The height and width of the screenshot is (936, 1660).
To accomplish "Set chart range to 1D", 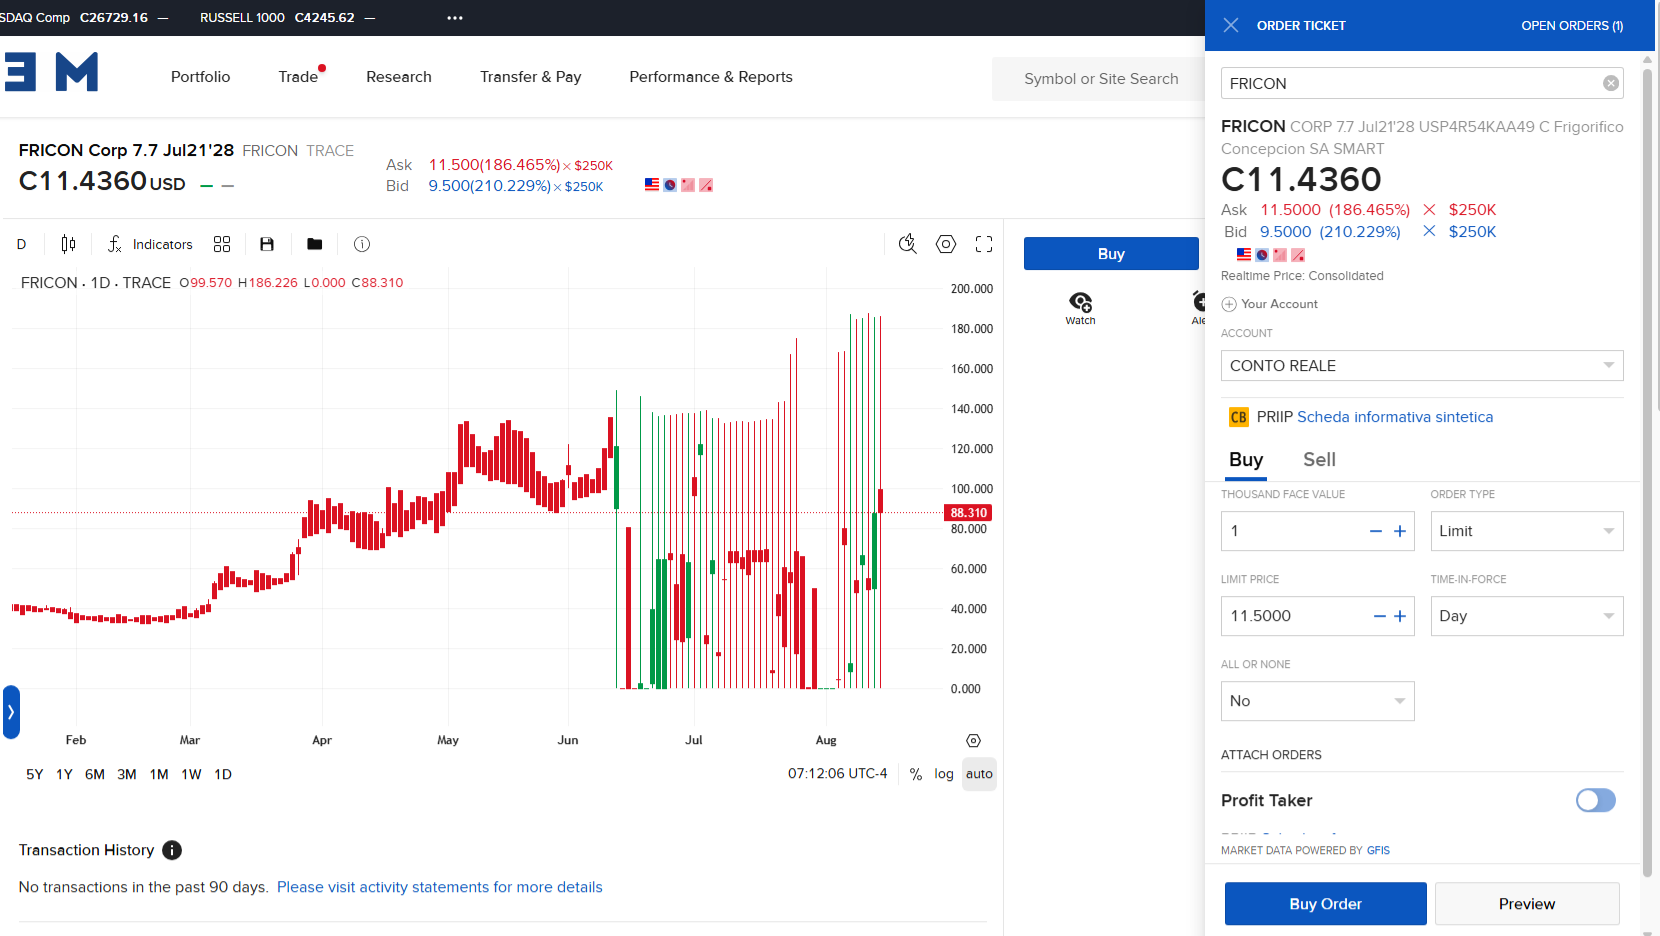I will tap(223, 774).
